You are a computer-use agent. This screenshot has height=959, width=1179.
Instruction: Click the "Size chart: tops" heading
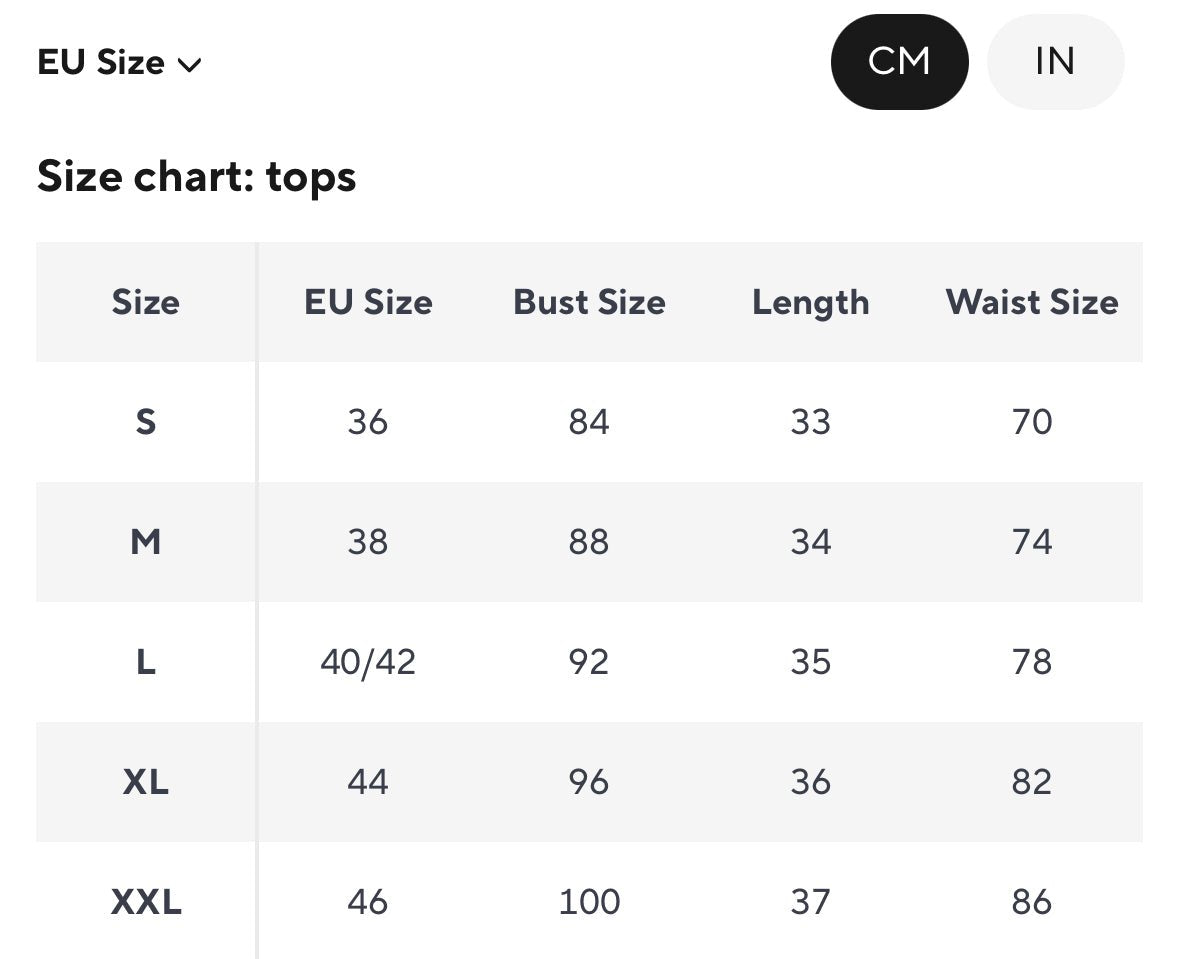tap(197, 177)
